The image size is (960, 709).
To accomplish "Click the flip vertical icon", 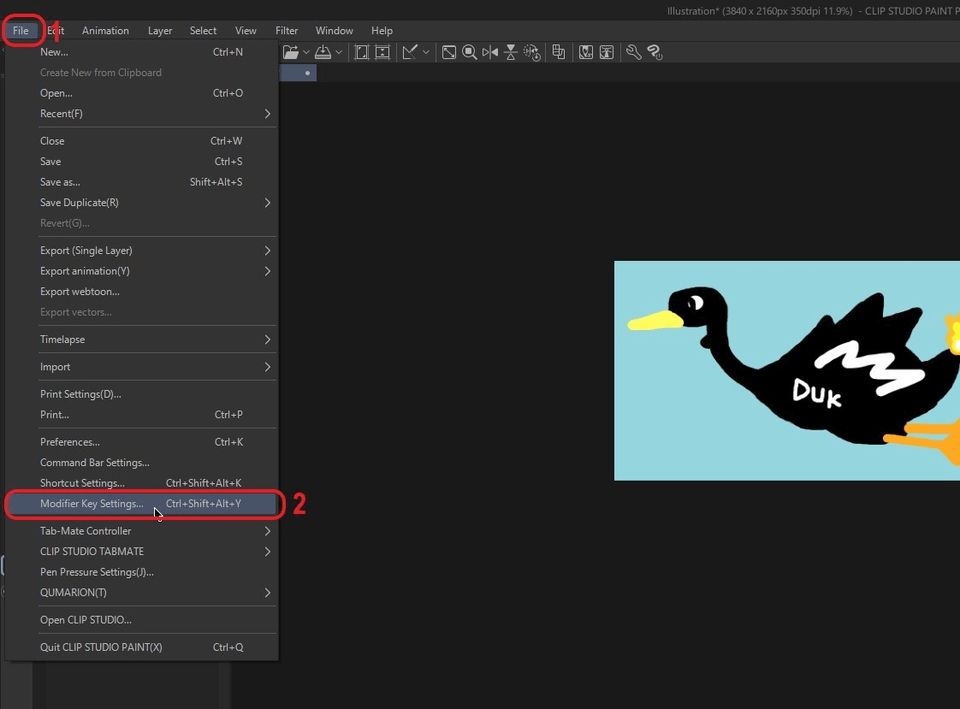I will coord(511,53).
